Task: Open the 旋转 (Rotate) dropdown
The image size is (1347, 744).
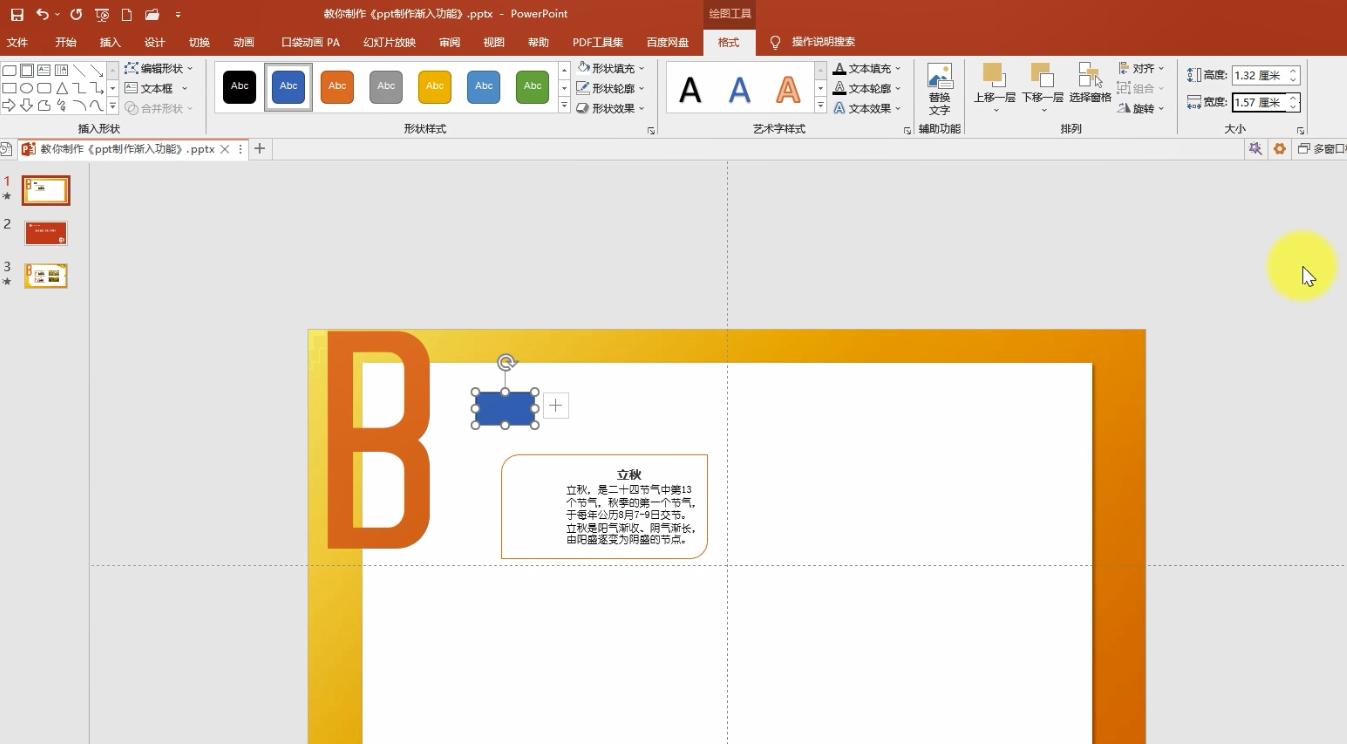Action: [1141, 108]
